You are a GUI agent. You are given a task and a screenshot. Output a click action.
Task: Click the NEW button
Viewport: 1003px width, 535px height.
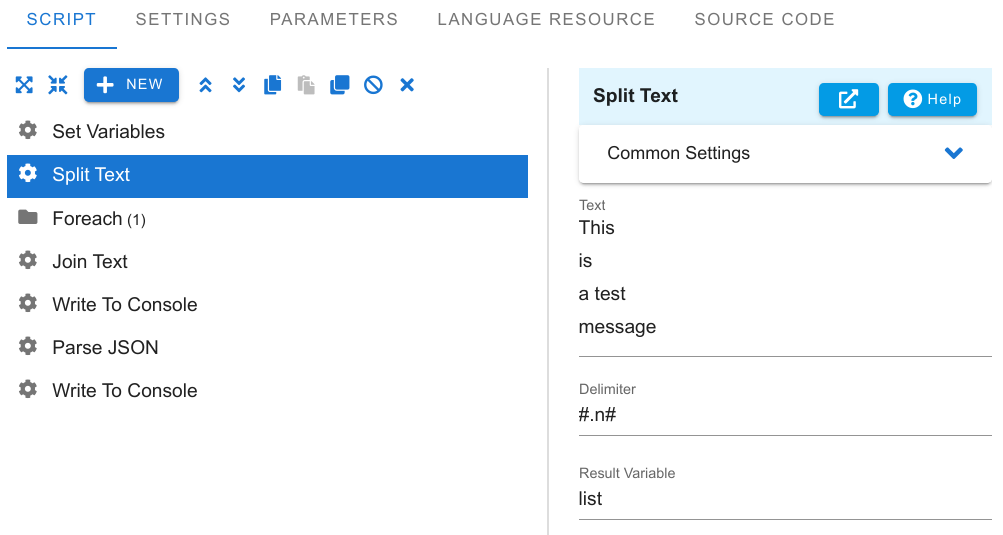(x=131, y=84)
